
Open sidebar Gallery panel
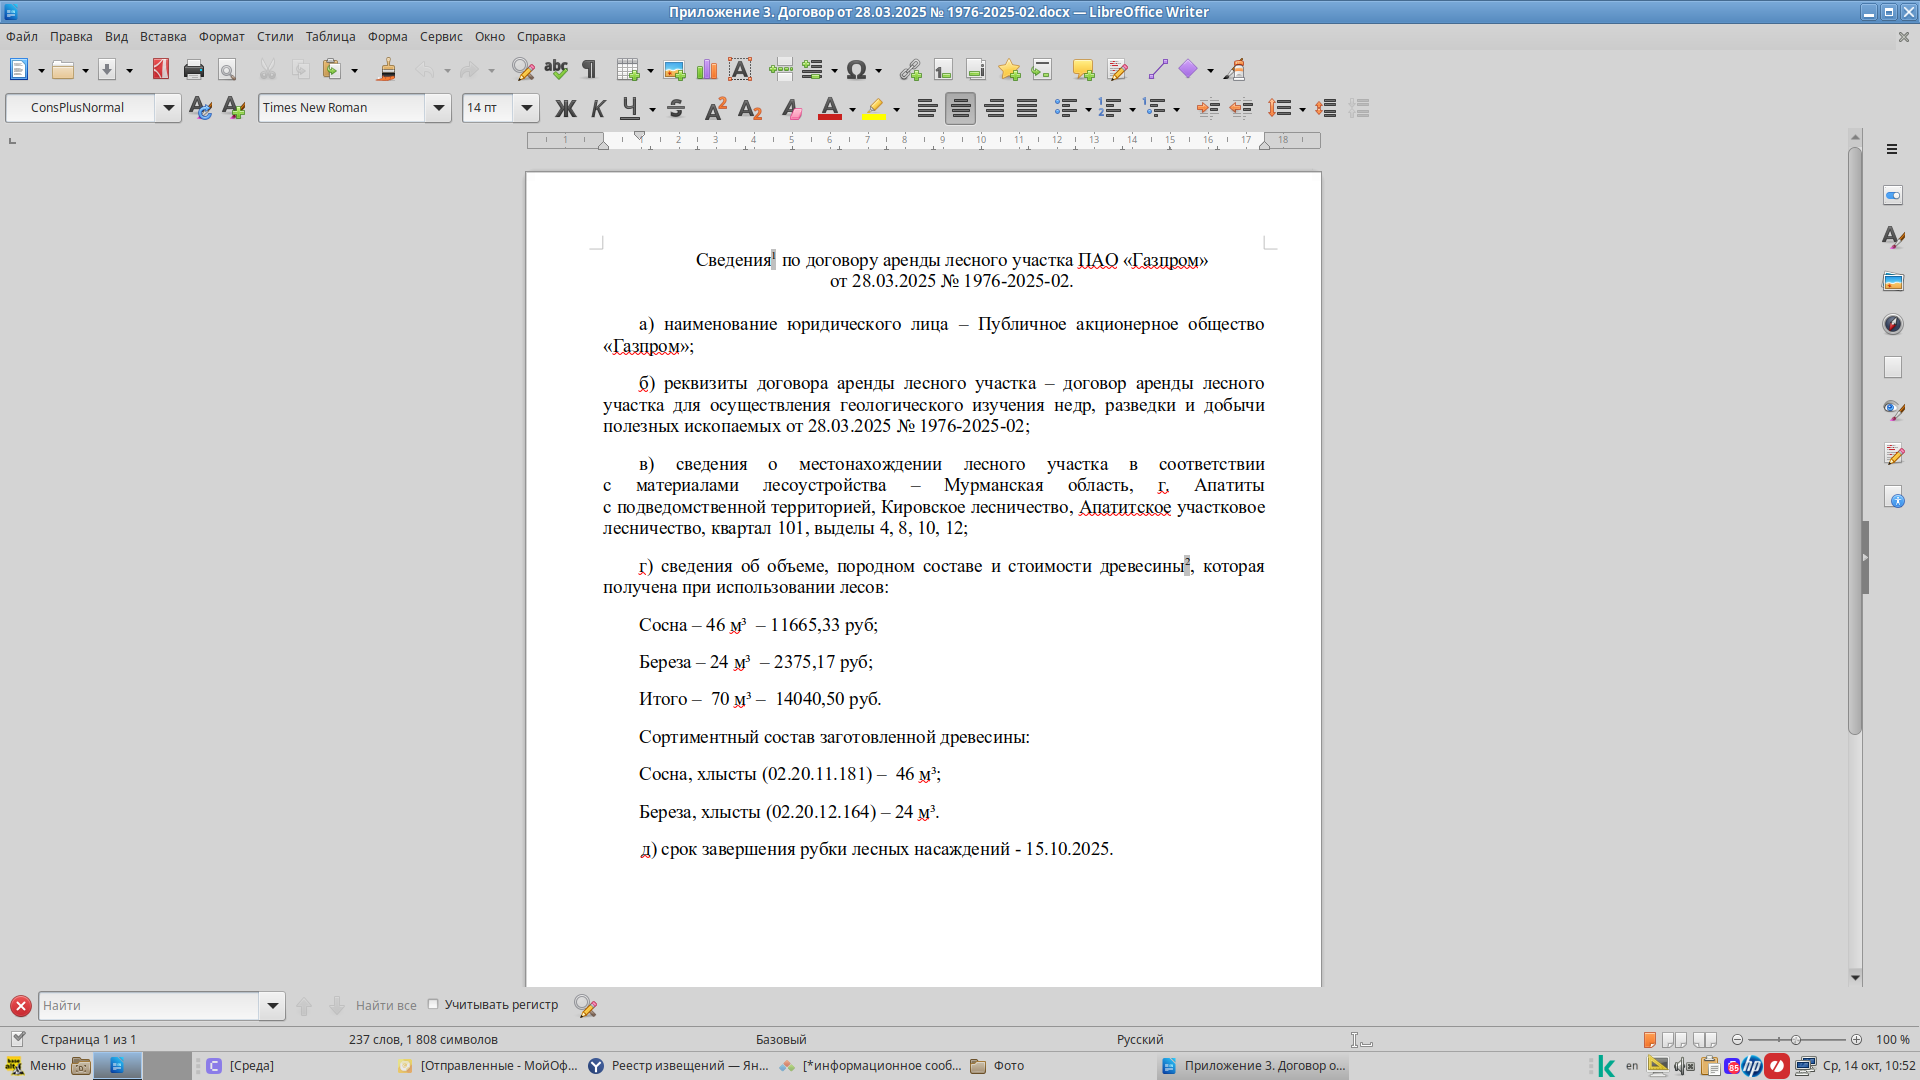point(1893,281)
